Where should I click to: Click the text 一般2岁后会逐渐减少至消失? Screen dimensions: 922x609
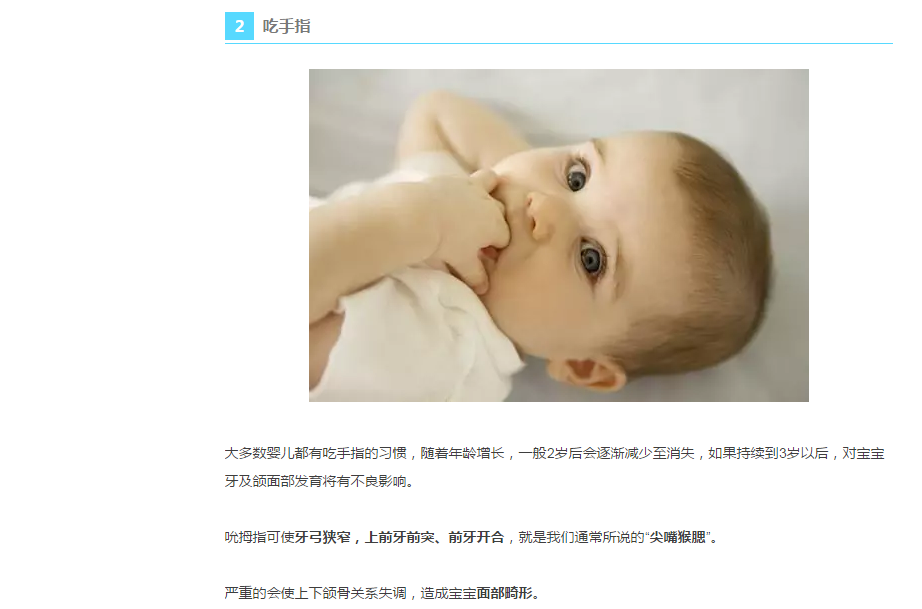606,453
